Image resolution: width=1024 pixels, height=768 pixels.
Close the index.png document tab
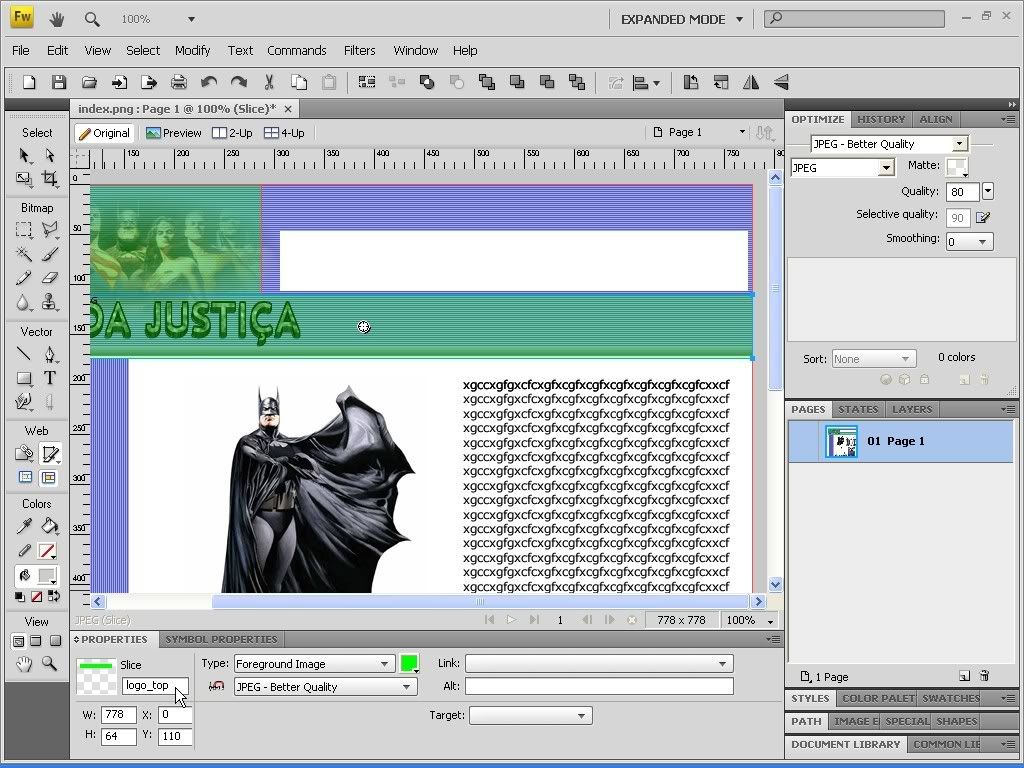(x=288, y=109)
